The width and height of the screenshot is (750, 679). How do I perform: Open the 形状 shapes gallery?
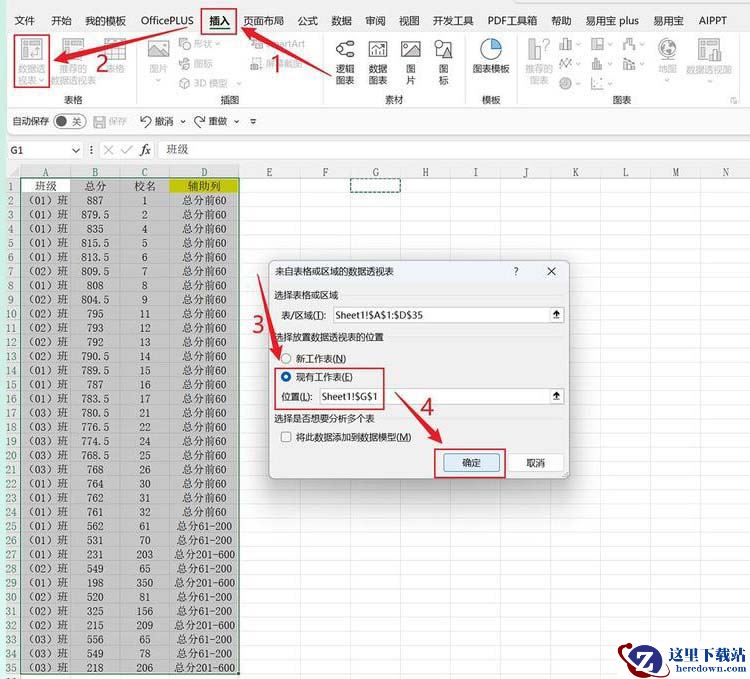pos(199,44)
